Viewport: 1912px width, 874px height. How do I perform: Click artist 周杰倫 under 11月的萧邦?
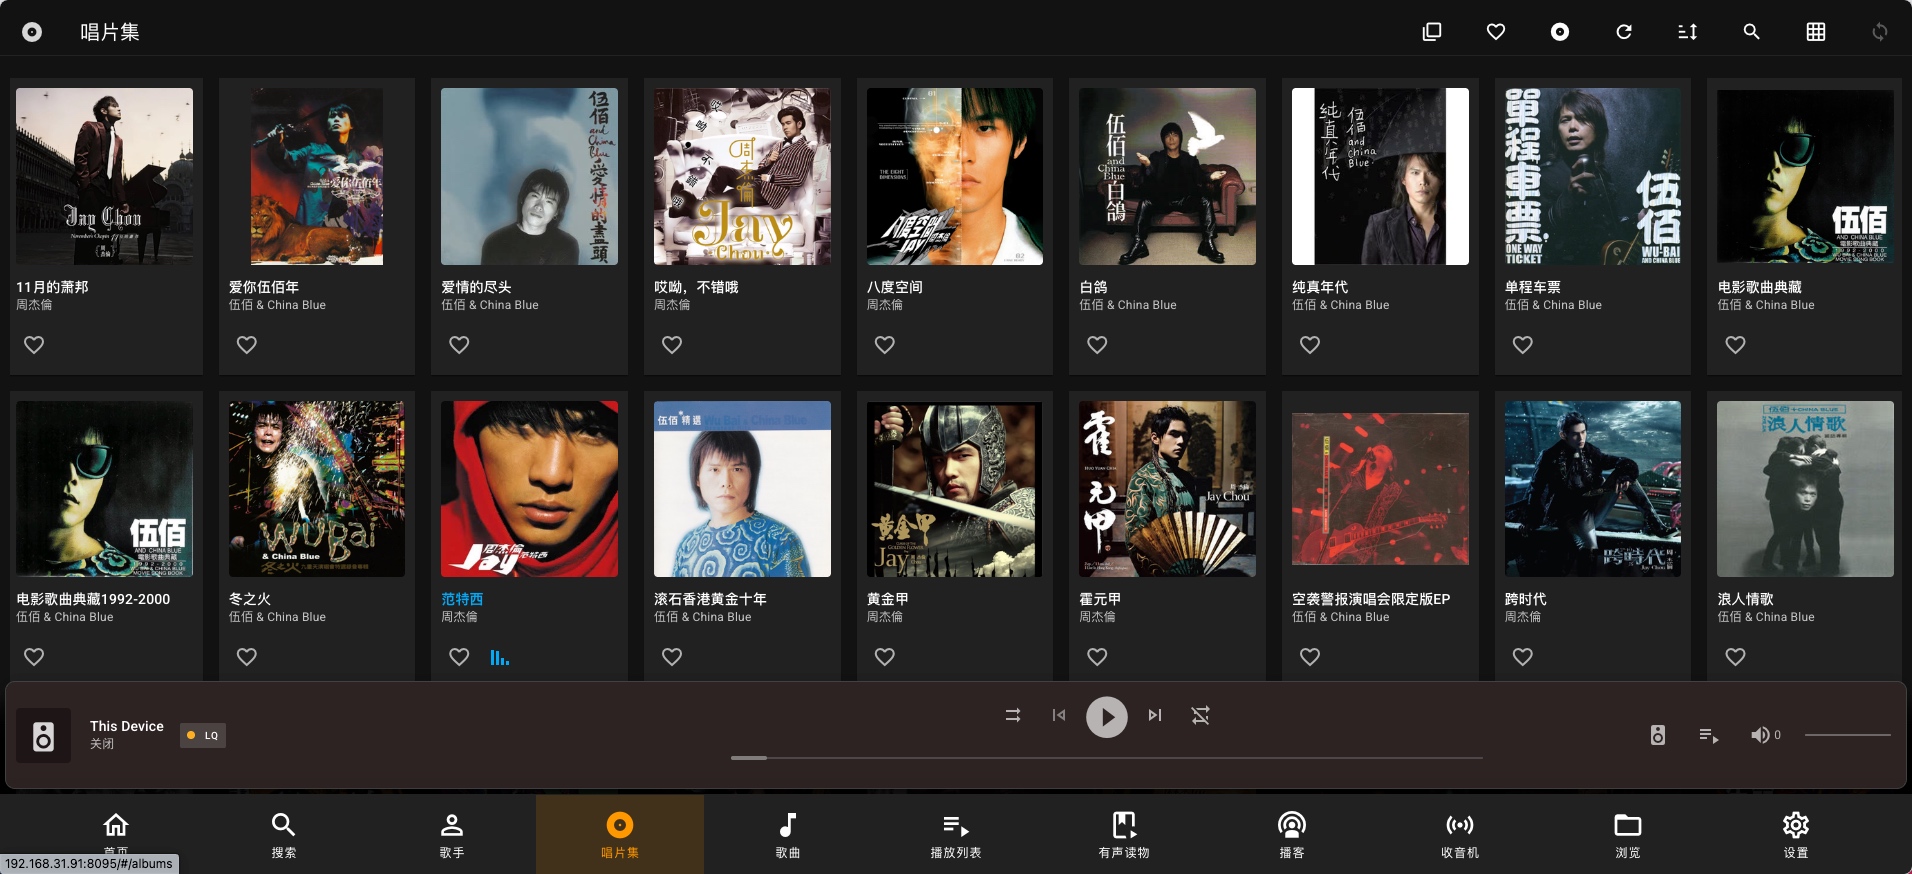34,305
